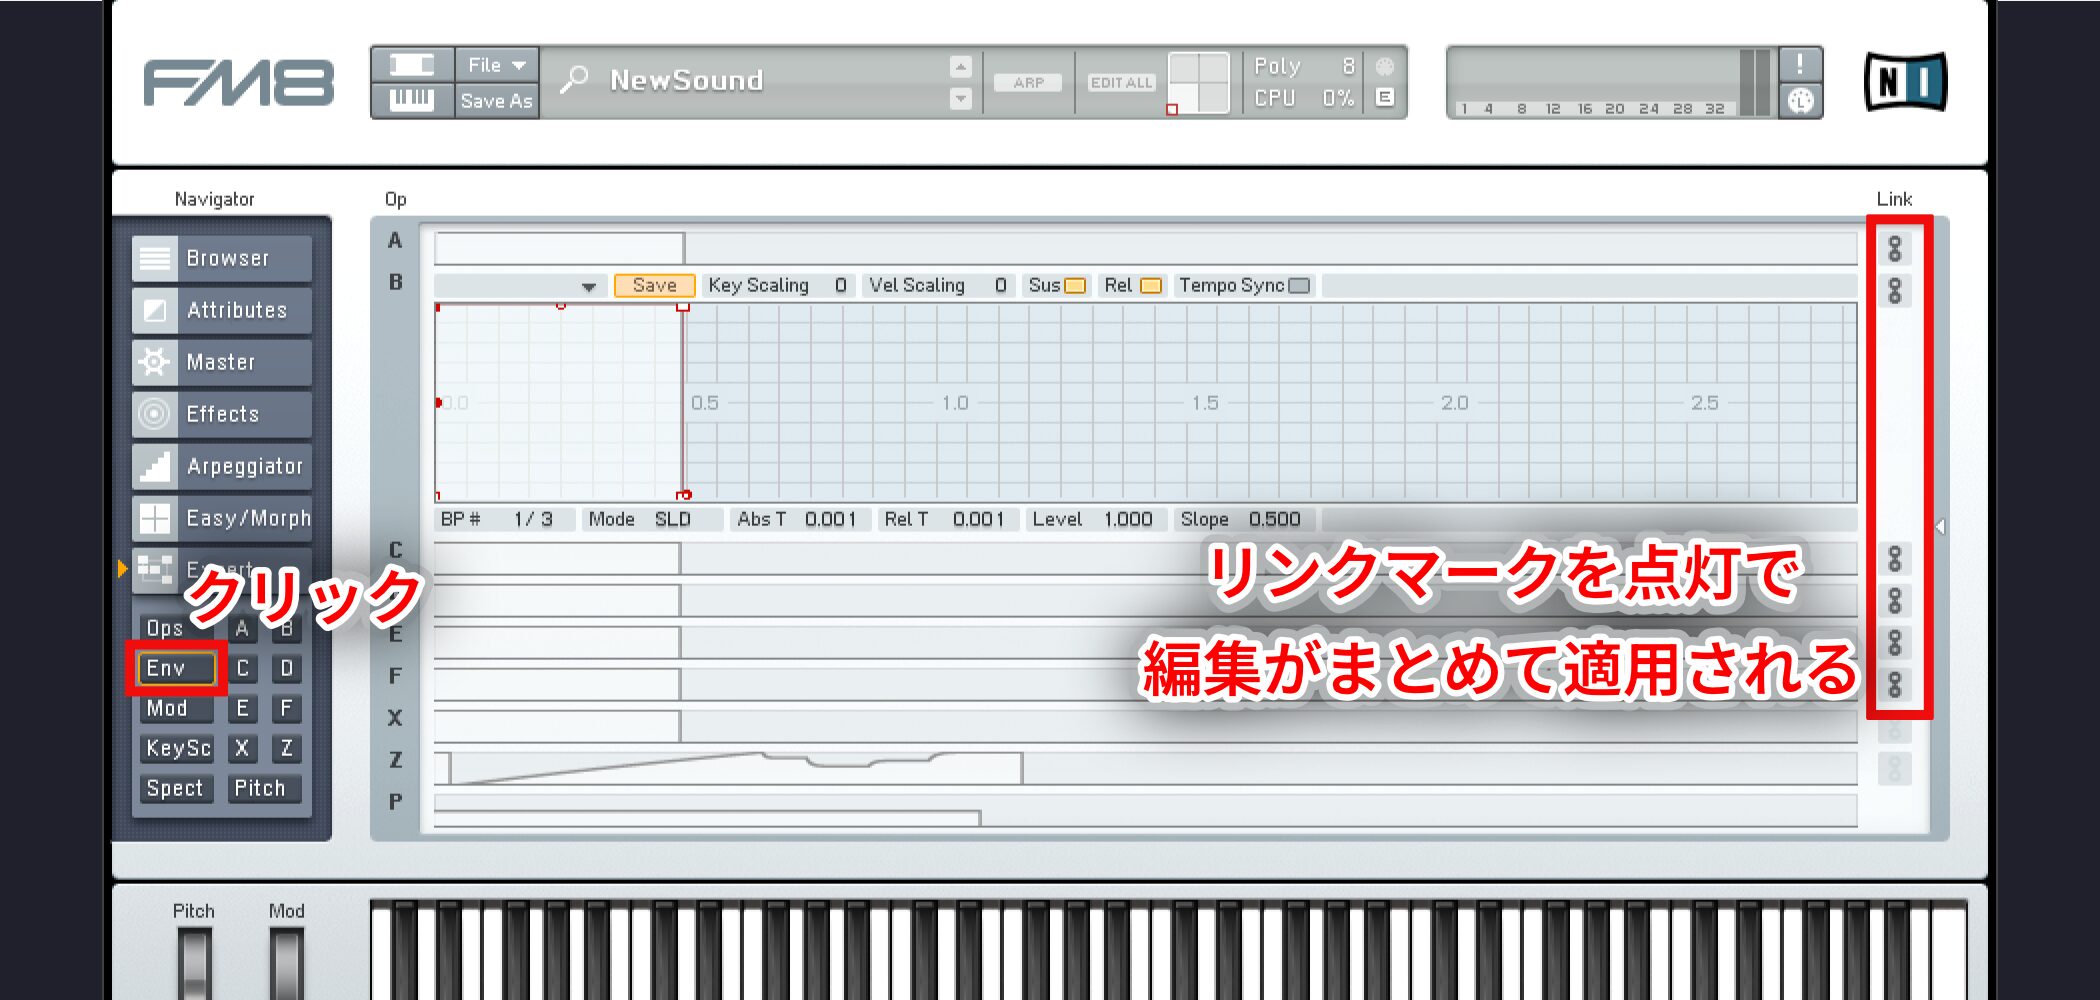Show the keyboard view icon
This screenshot has height=1000, width=2100.
point(411,100)
